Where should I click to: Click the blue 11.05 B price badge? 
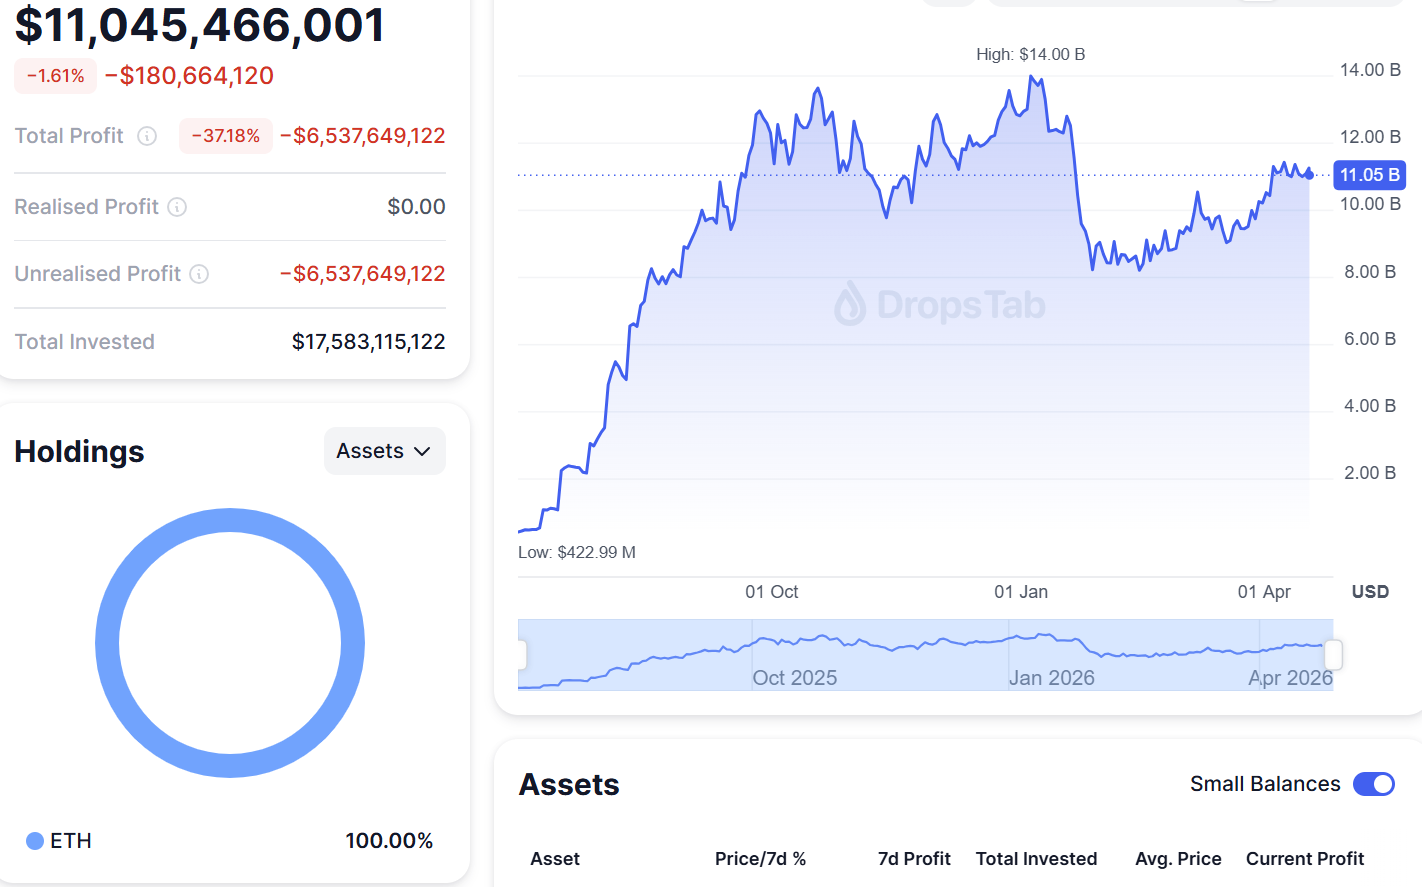tap(1369, 175)
